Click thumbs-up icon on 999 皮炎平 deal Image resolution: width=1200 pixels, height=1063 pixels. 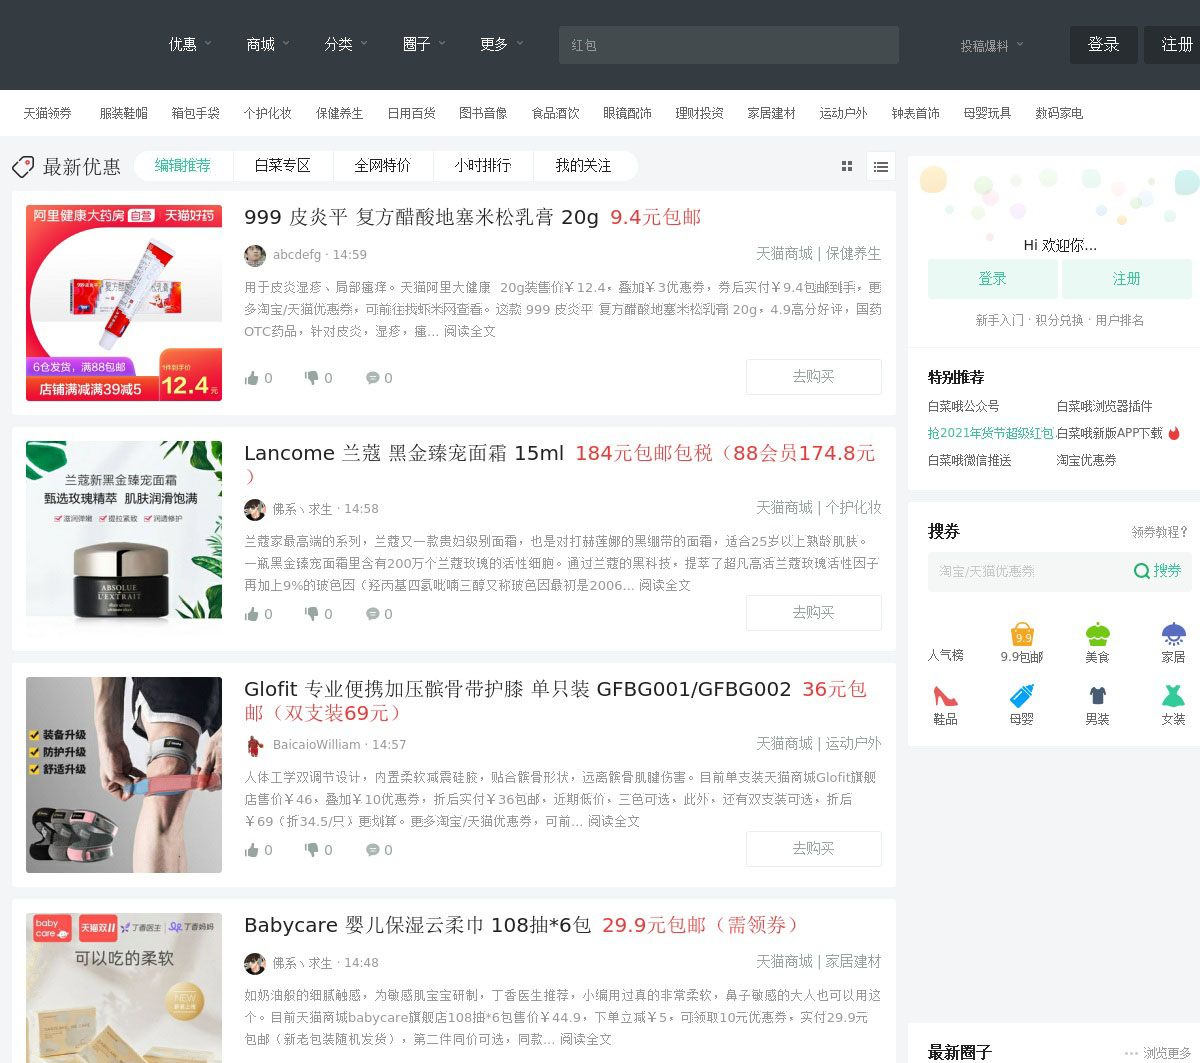click(x=252, y=378)
